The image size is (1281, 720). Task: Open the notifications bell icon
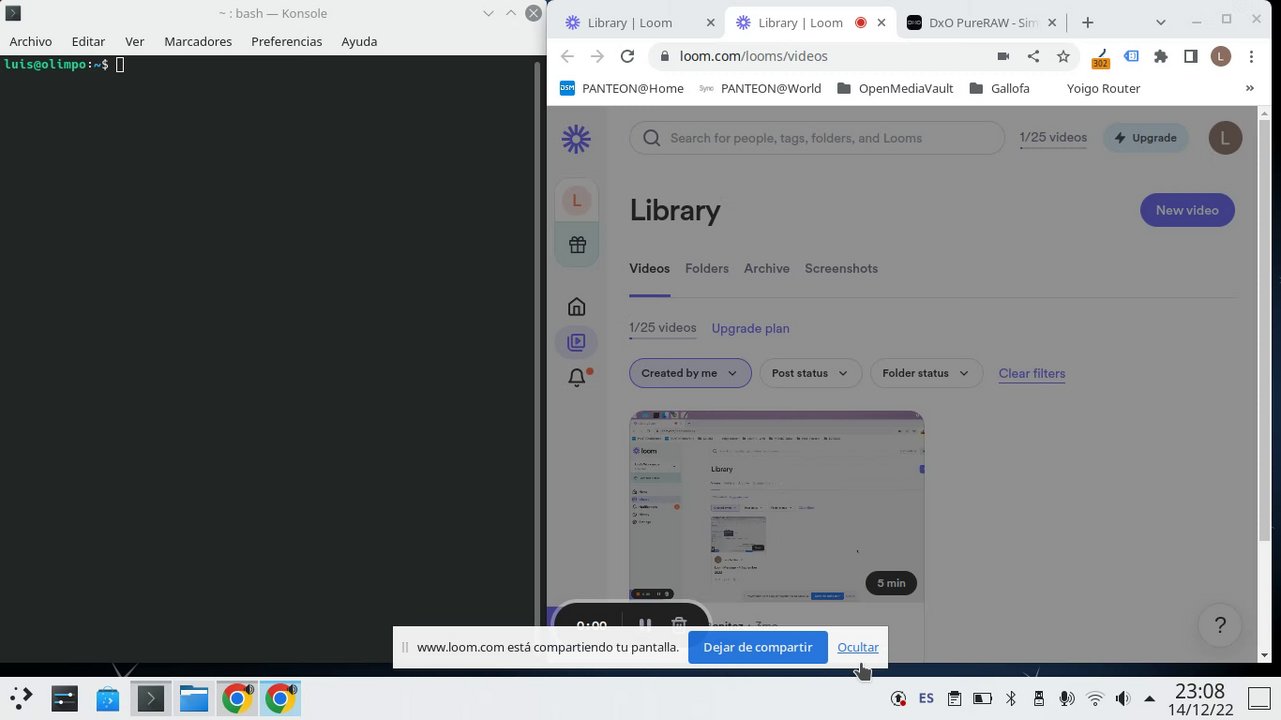click(x=577, y=378)
